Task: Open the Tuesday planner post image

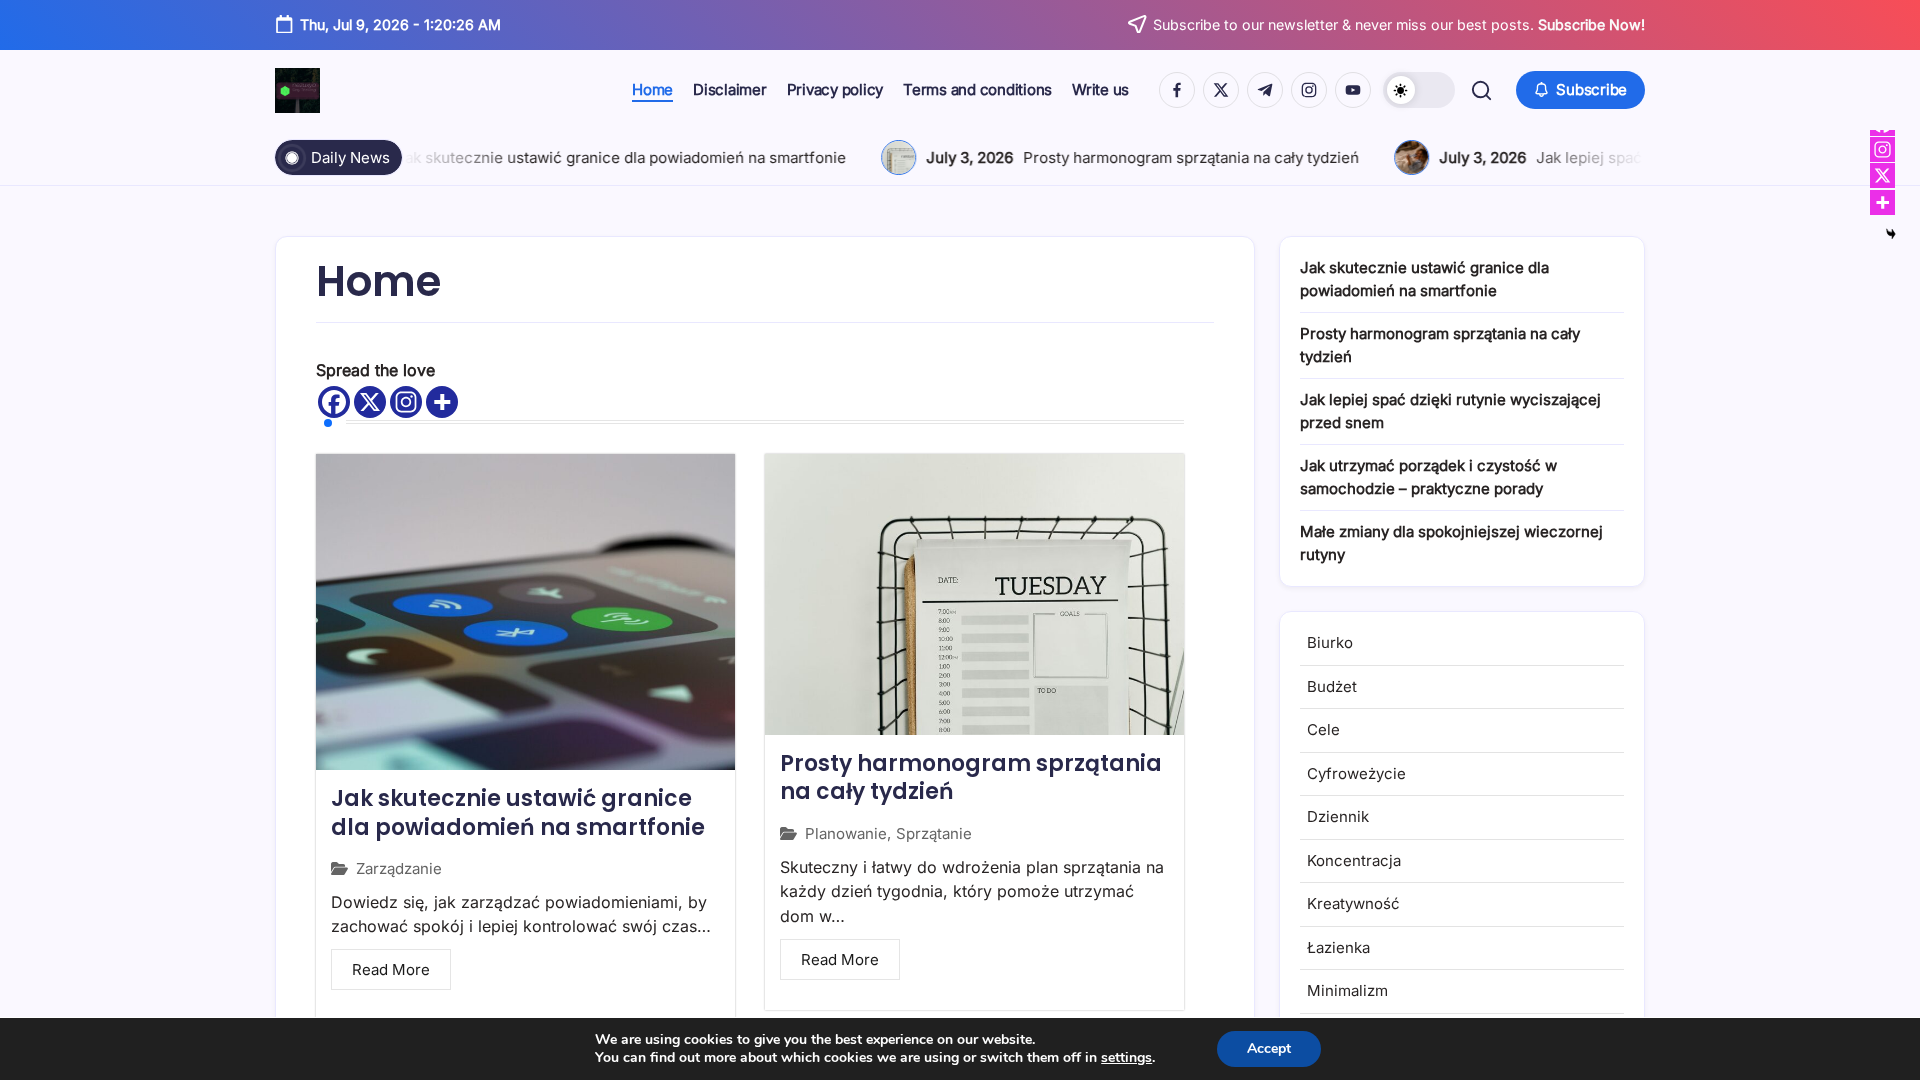Action: (974, 594)
